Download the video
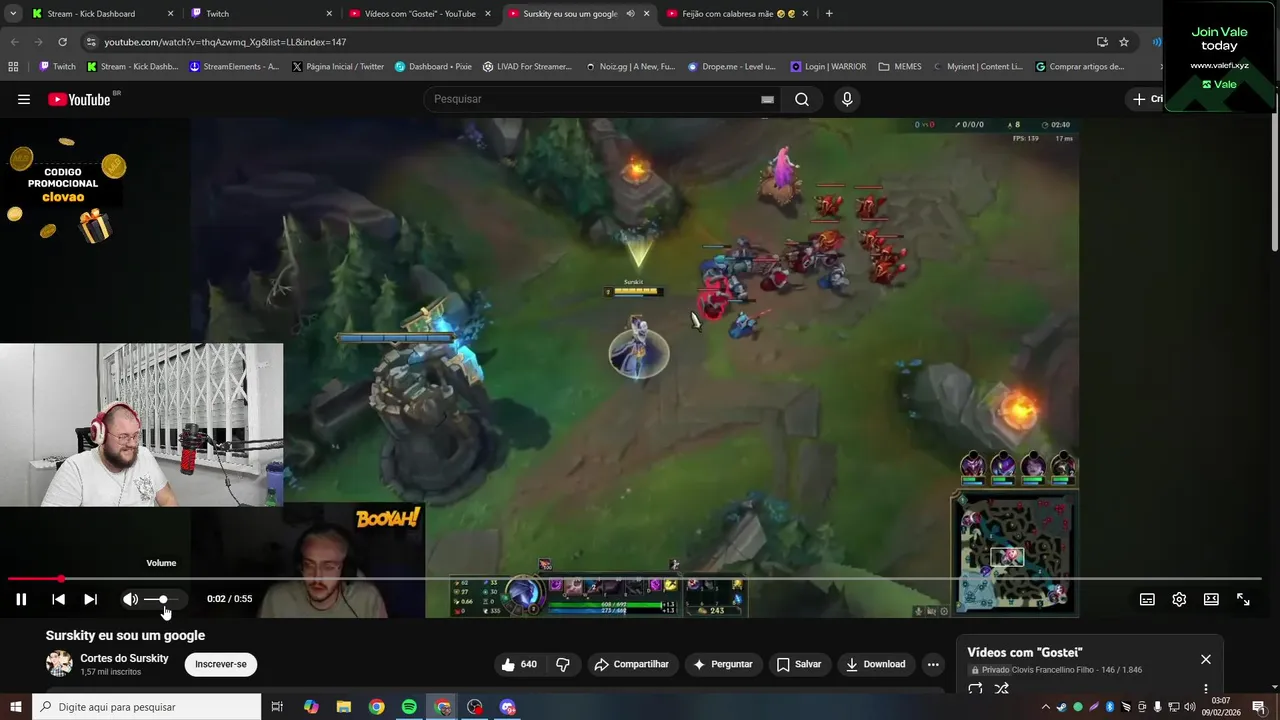1280x720 pixels. click(x=875, y=664)
